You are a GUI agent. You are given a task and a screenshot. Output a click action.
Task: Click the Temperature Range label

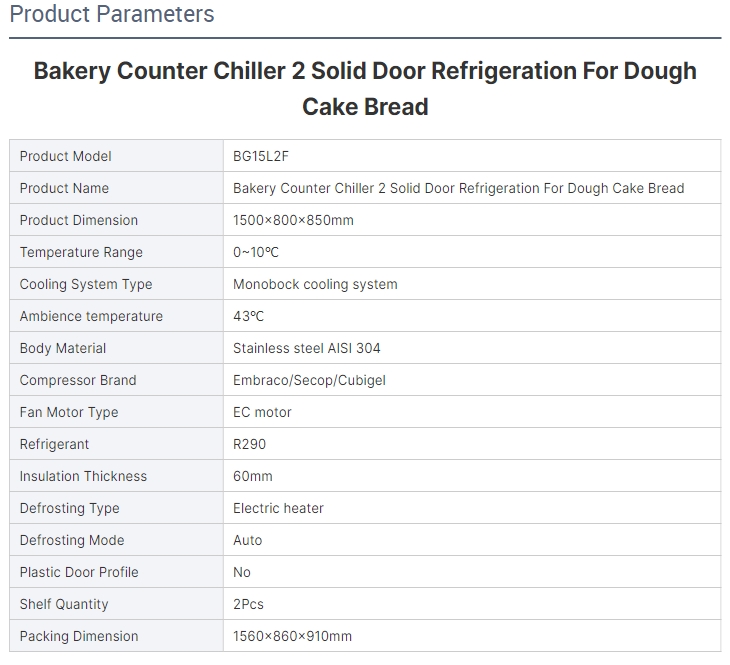click(81, 252)
